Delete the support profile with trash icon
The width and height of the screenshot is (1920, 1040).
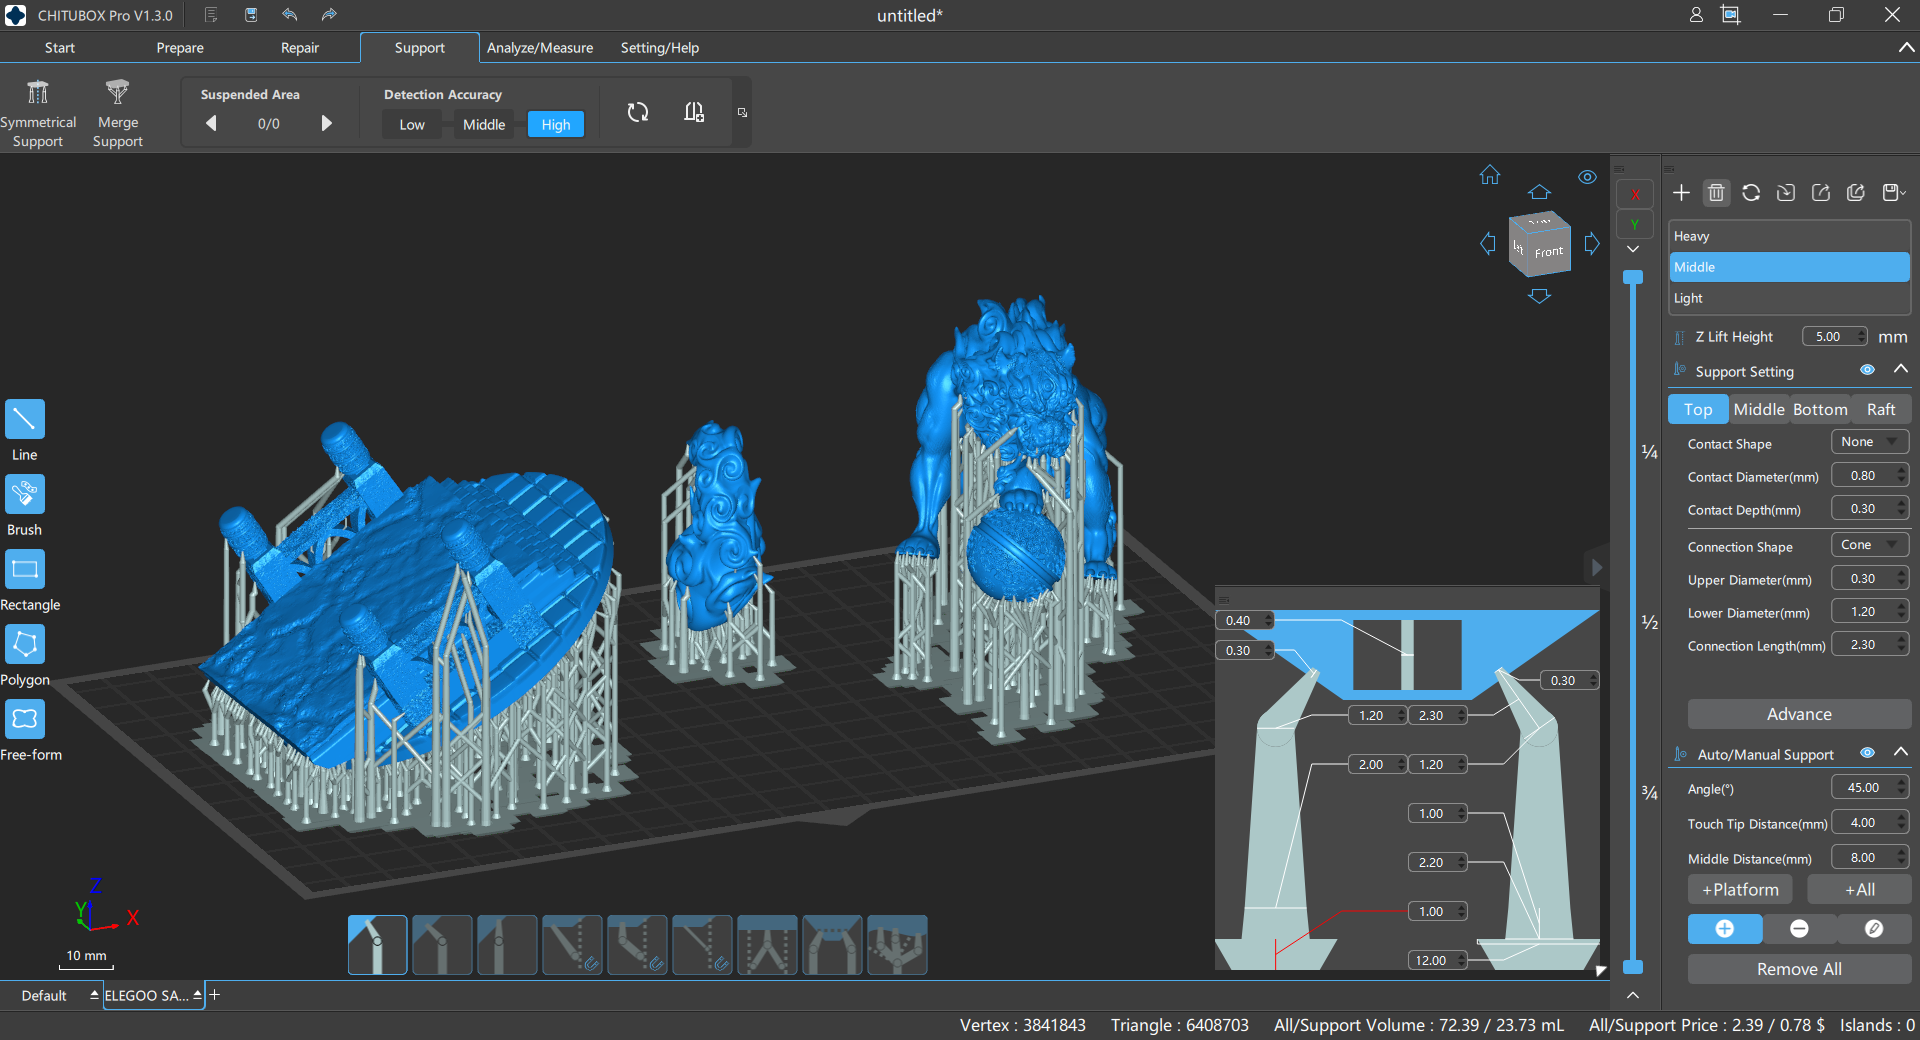tap(1716, 193)
